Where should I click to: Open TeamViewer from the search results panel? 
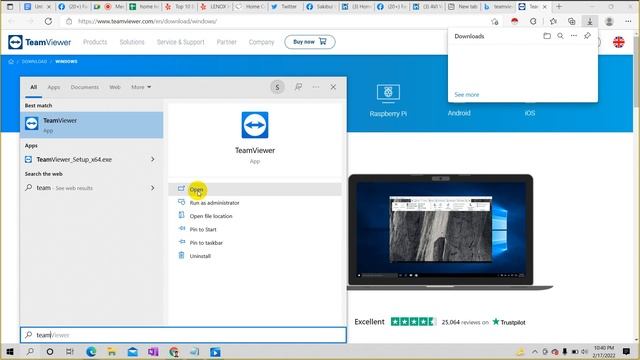click(255, 189)
